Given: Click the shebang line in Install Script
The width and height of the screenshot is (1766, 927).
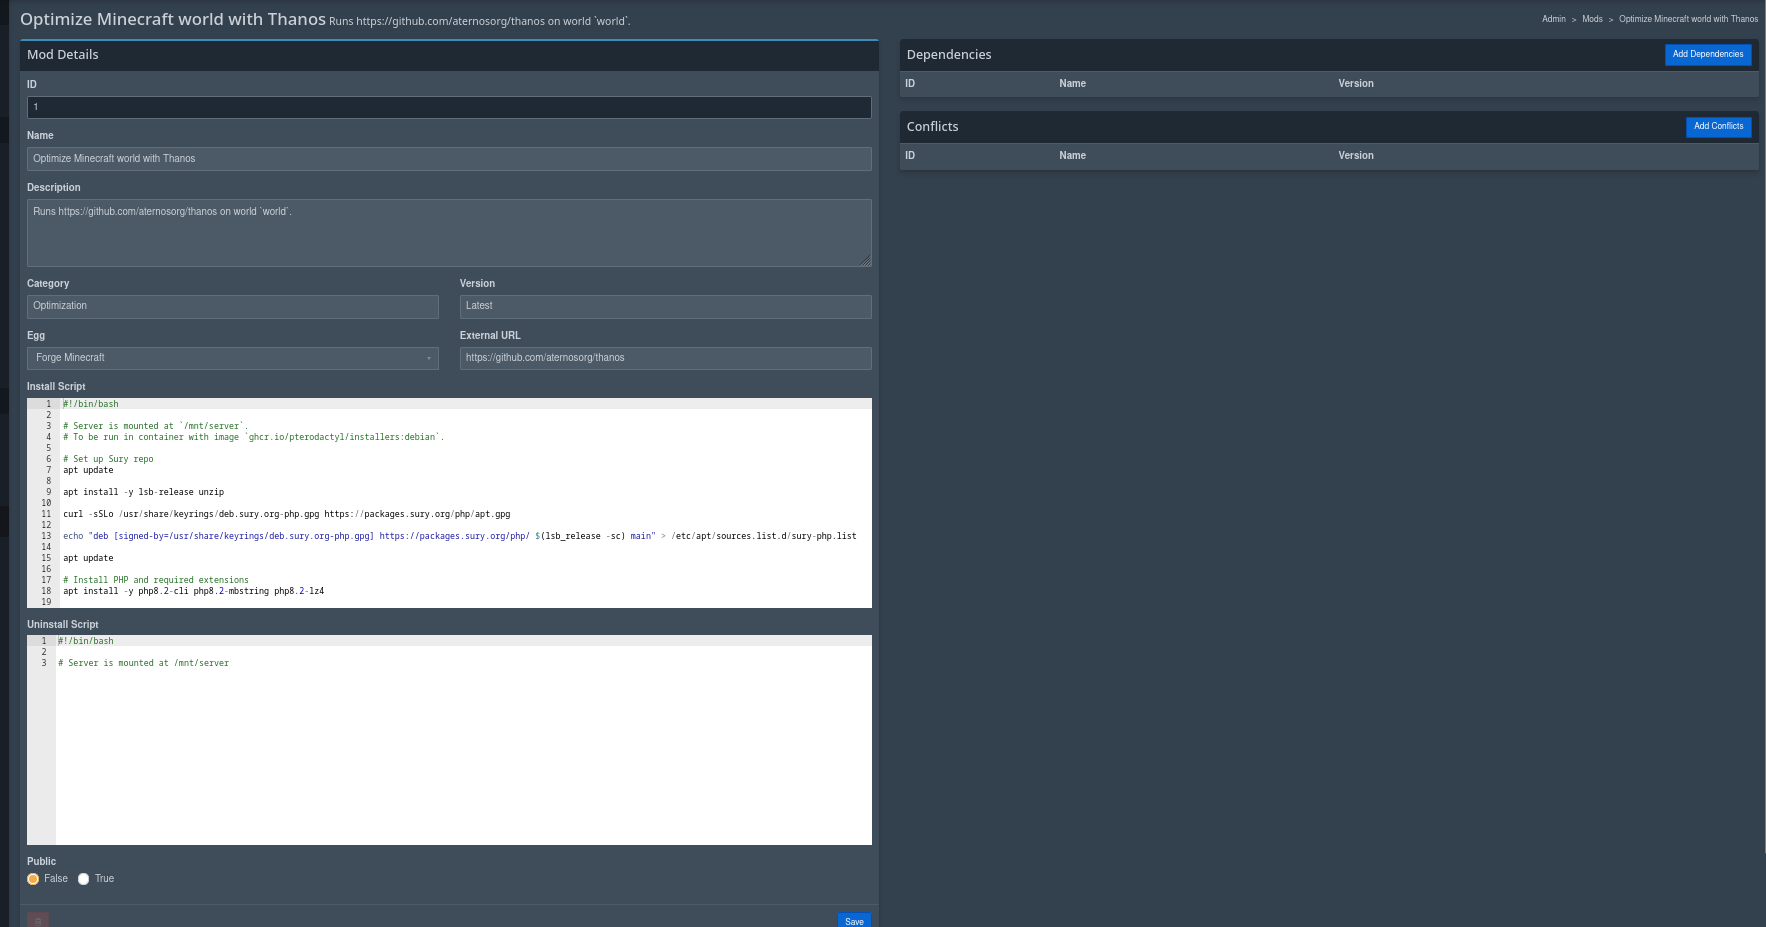Looking at the screenshot, I should pos(91,404).
